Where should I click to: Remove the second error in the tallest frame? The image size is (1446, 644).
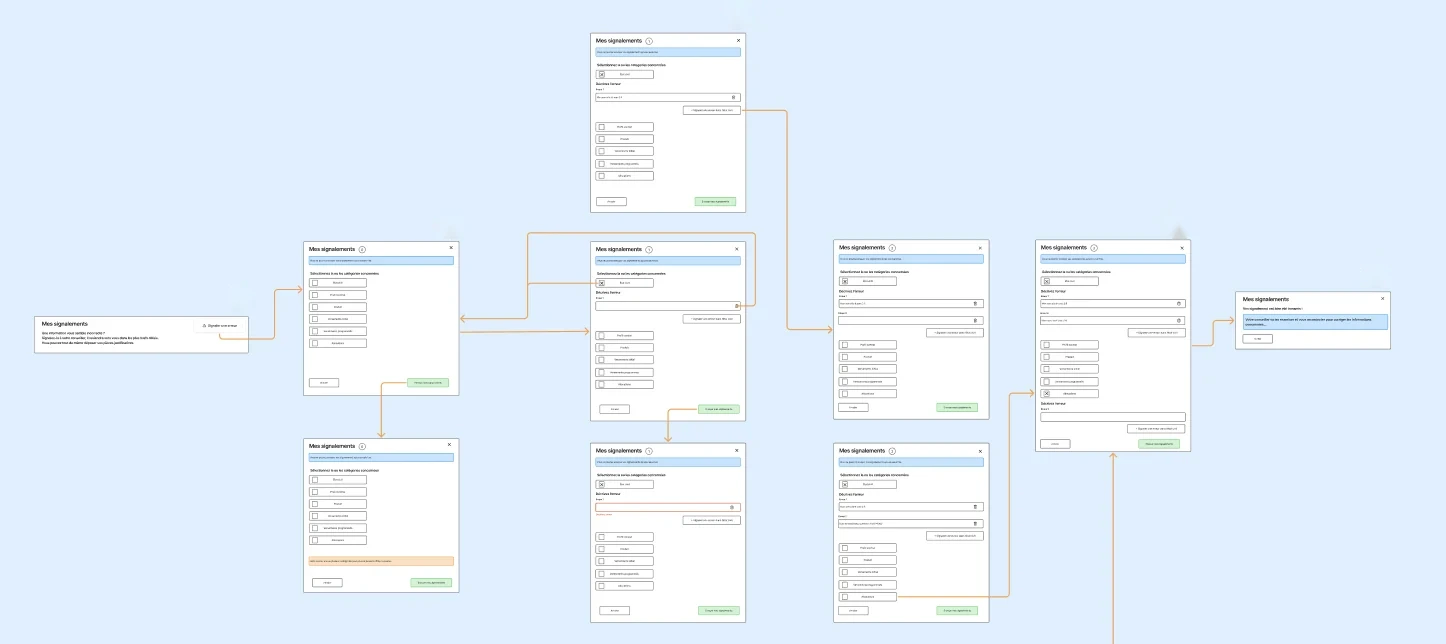click(x=1179, y=320)
